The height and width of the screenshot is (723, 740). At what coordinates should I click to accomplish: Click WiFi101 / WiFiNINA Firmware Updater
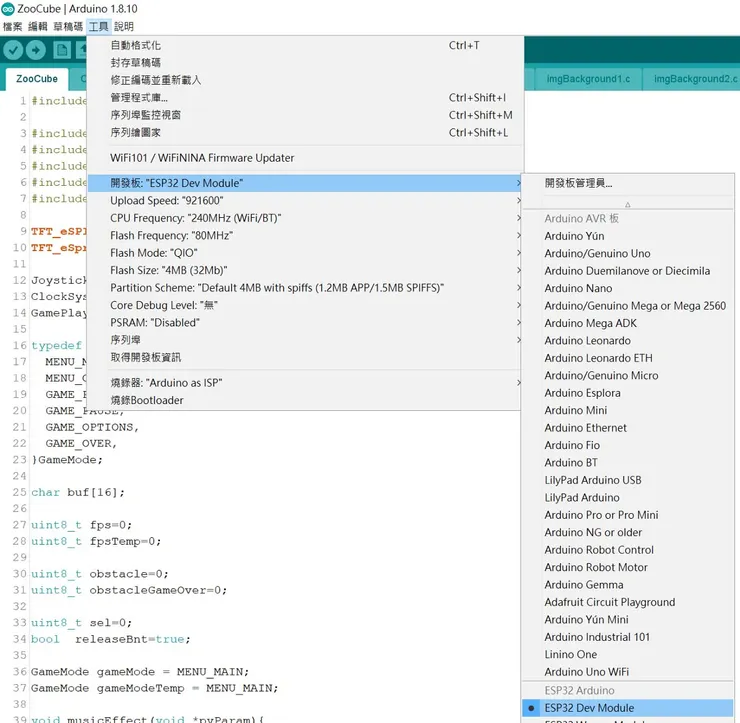(x=202, y=158)
